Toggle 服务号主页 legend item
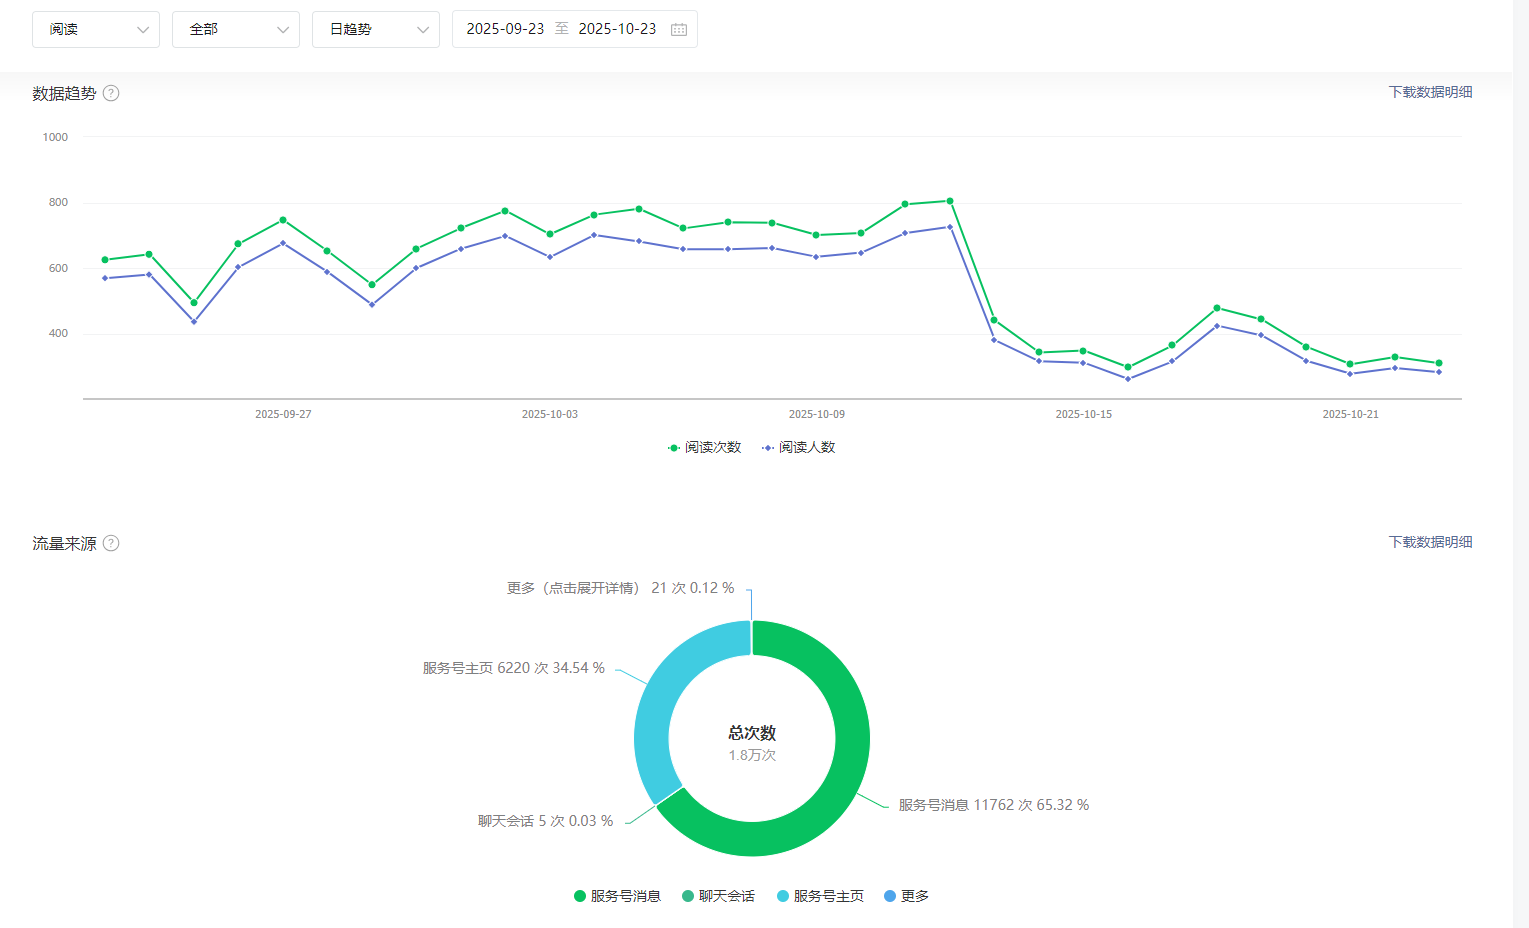Viewport: 1529px width, 928px height. point(820,896)
